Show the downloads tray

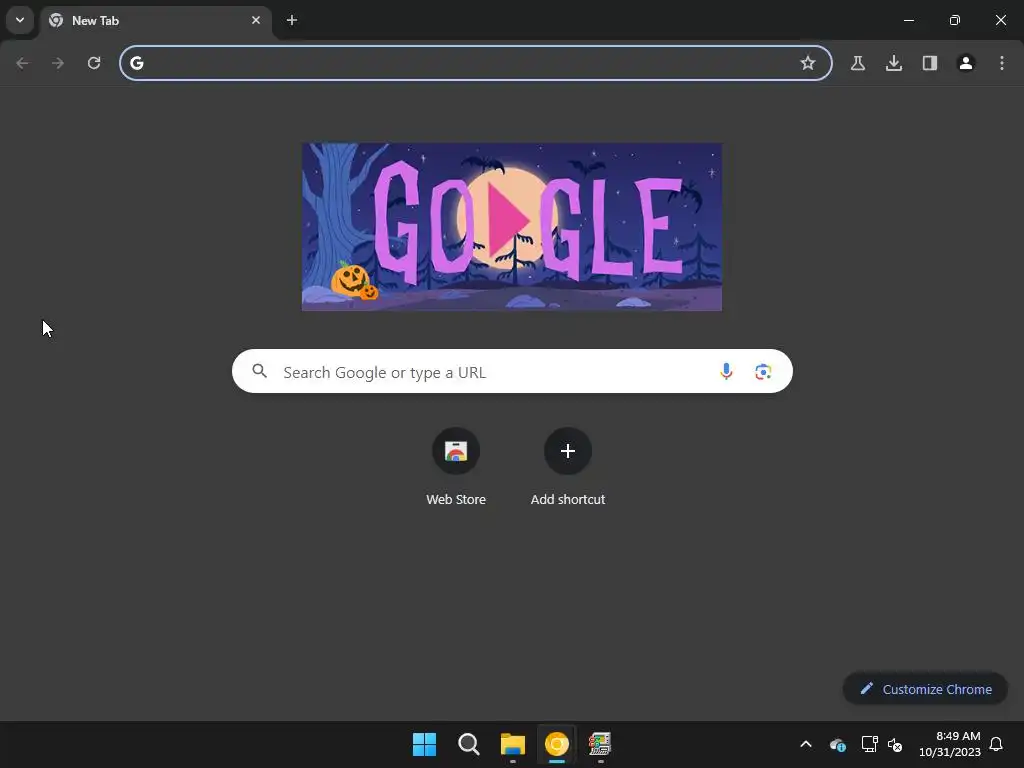pyautogui.click(x=894, y=63)
